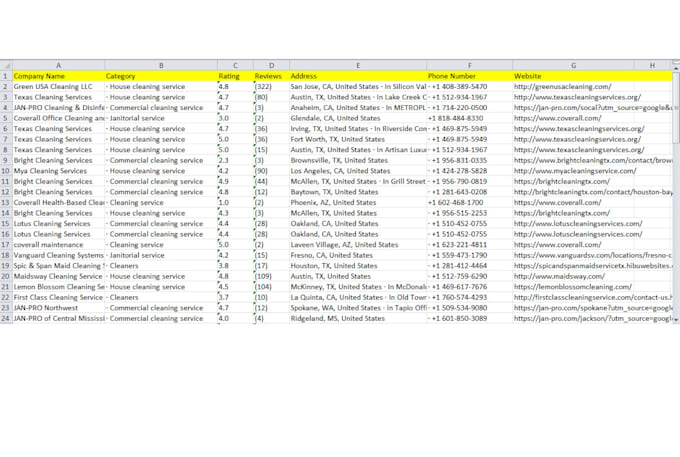The height and width of the screenshot is (457, 680).
Task: Select column G header
Action: pyautogui.click(x=573, y=65)
